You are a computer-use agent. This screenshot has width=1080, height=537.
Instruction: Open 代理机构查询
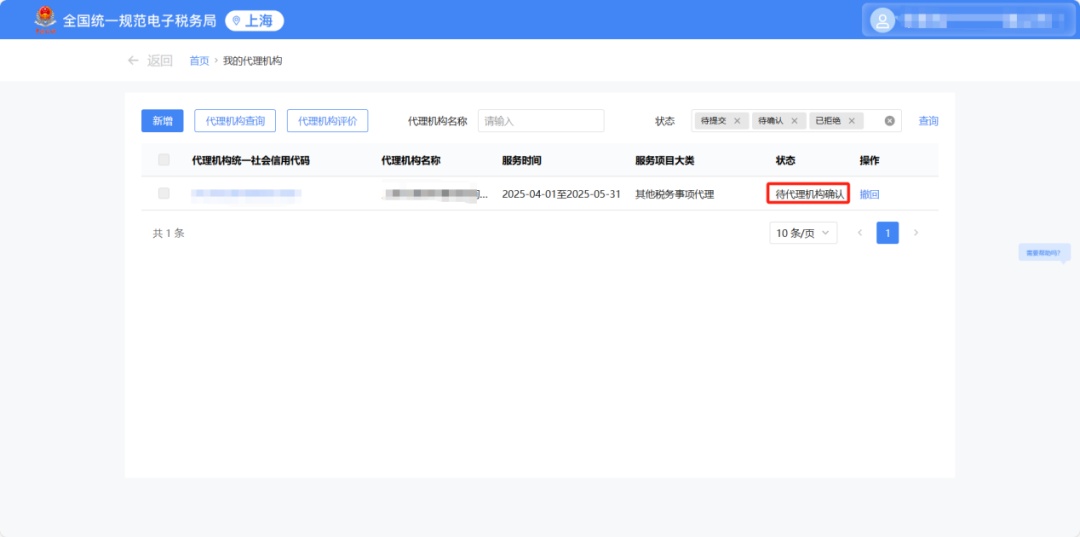click(235, 121)
